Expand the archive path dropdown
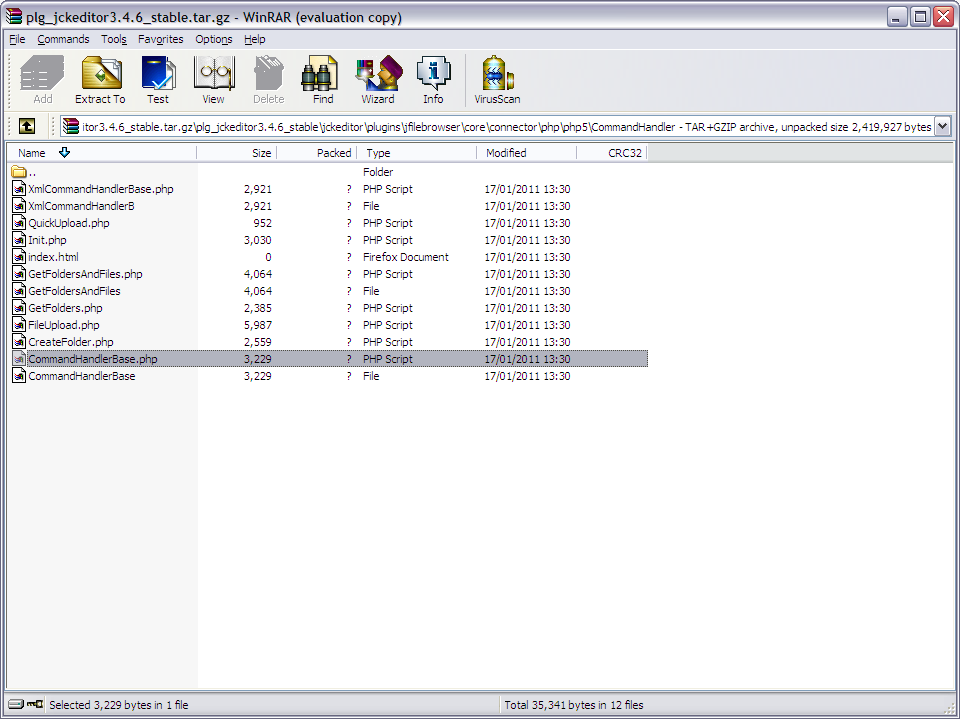 click(942, 126)
